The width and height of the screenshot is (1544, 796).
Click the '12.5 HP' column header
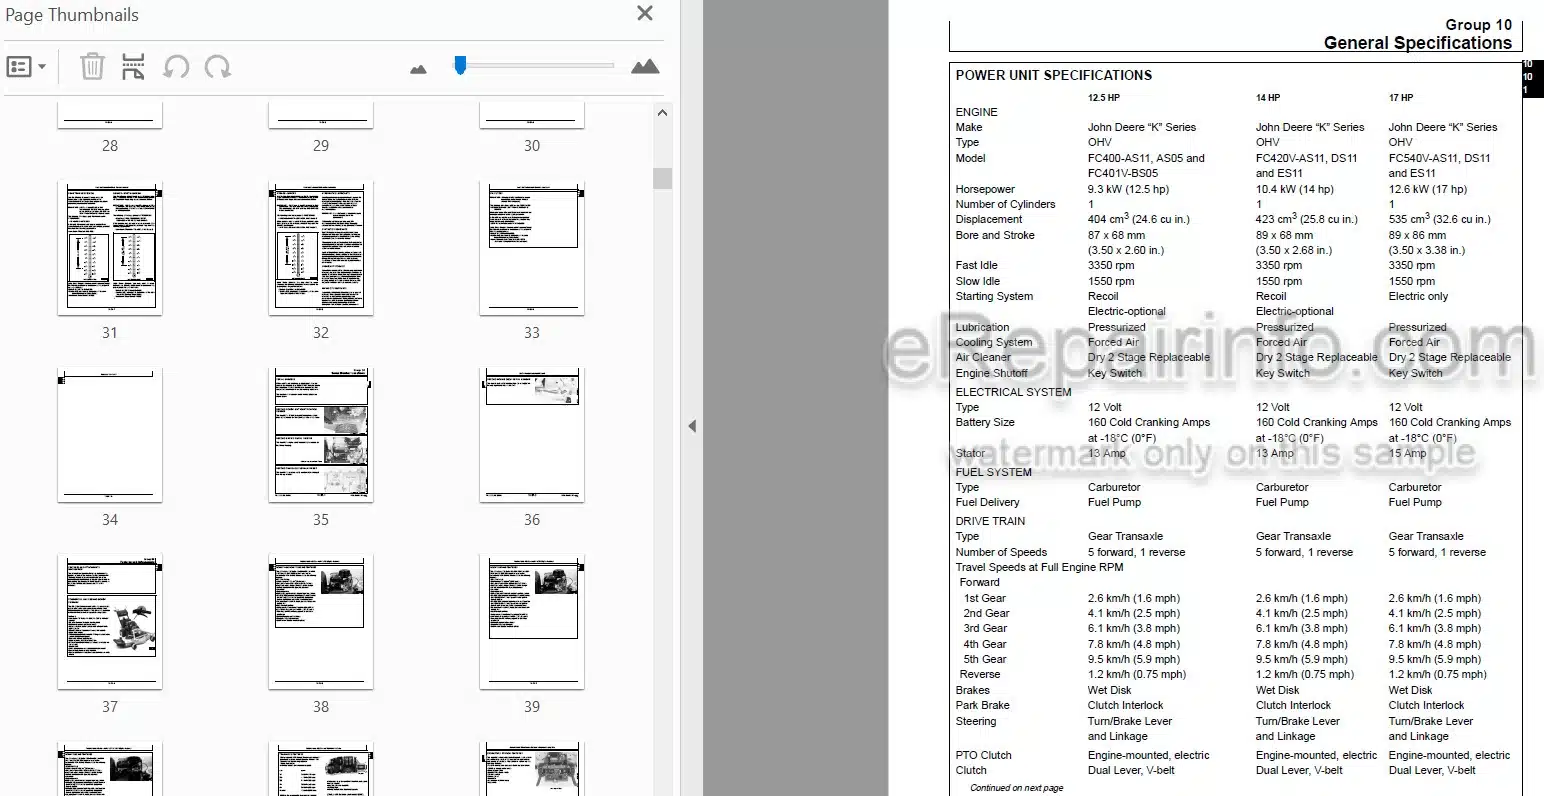1104,98
